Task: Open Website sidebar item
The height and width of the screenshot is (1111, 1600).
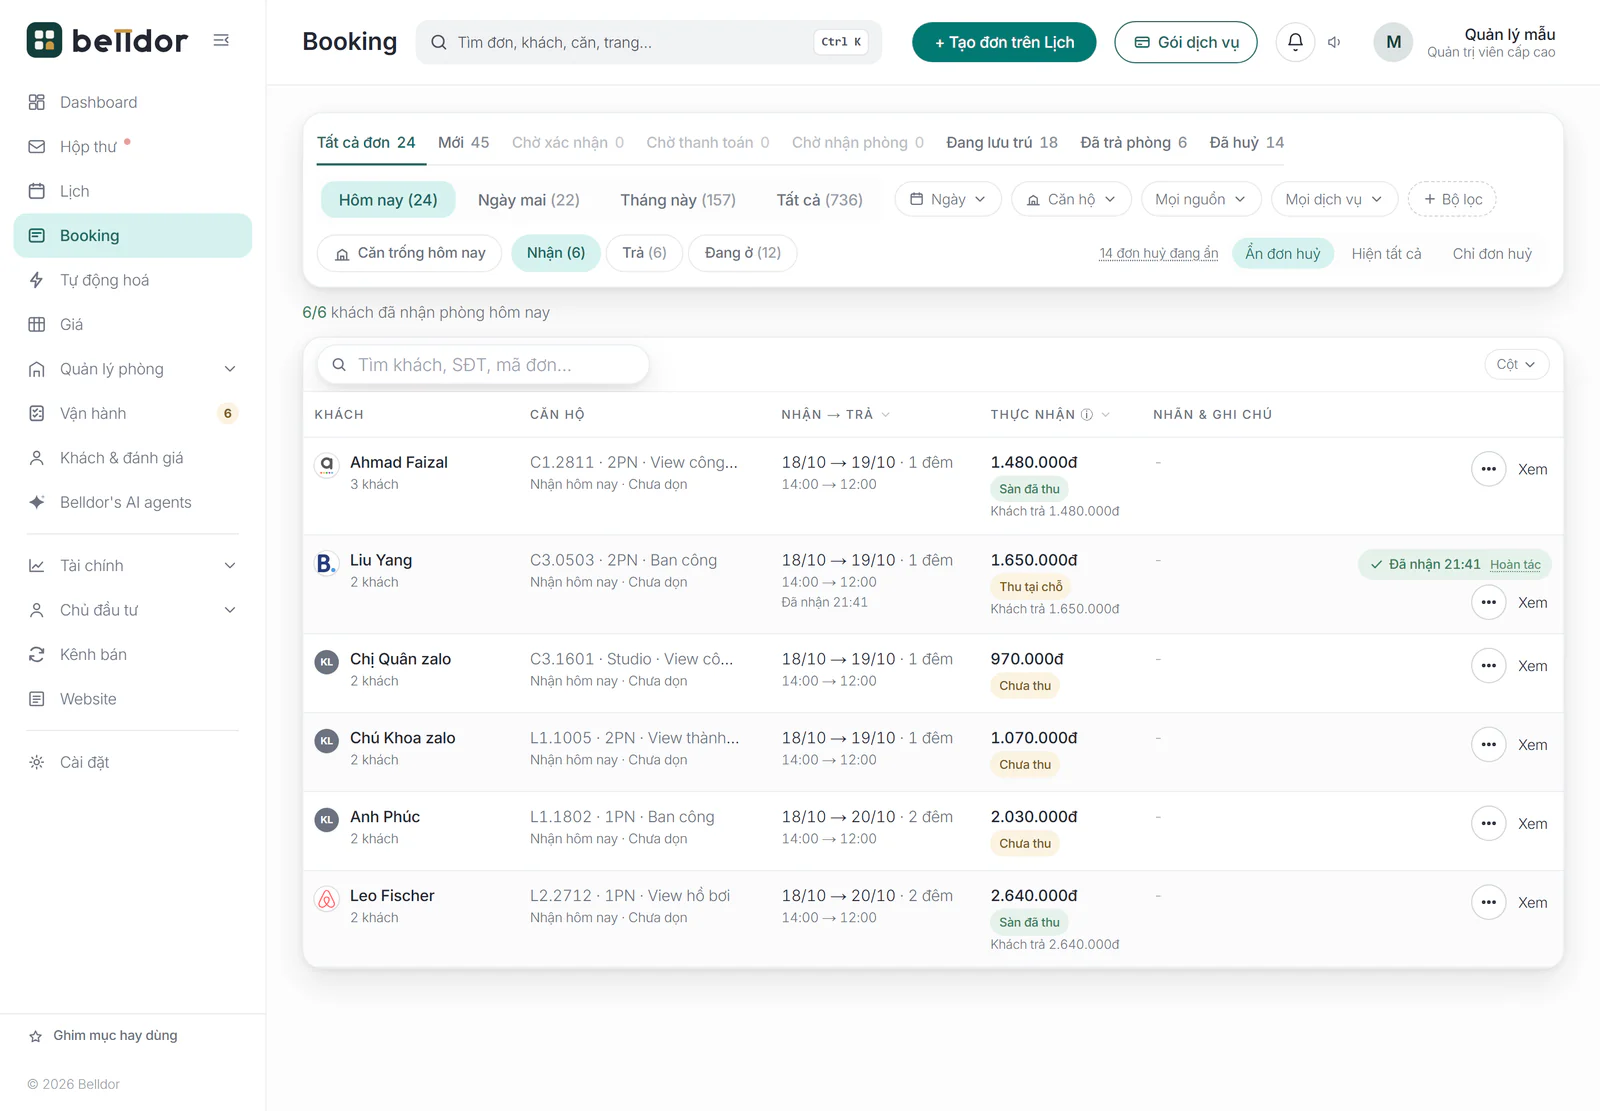Action: (x=133, y=699)
